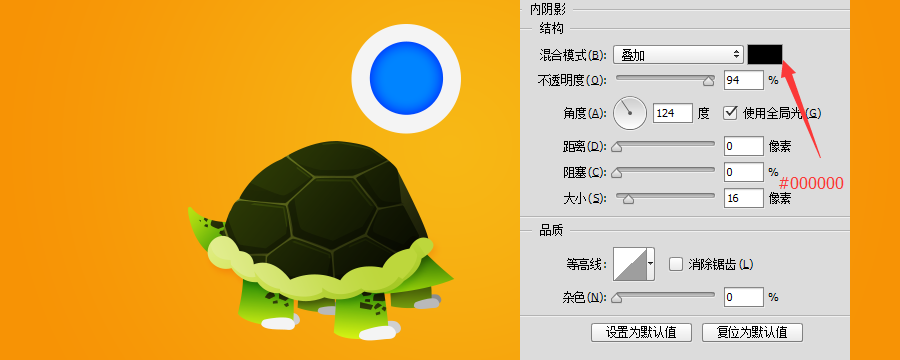
Task: Click the white ring around the blue circle
Action: click(360, 78)
